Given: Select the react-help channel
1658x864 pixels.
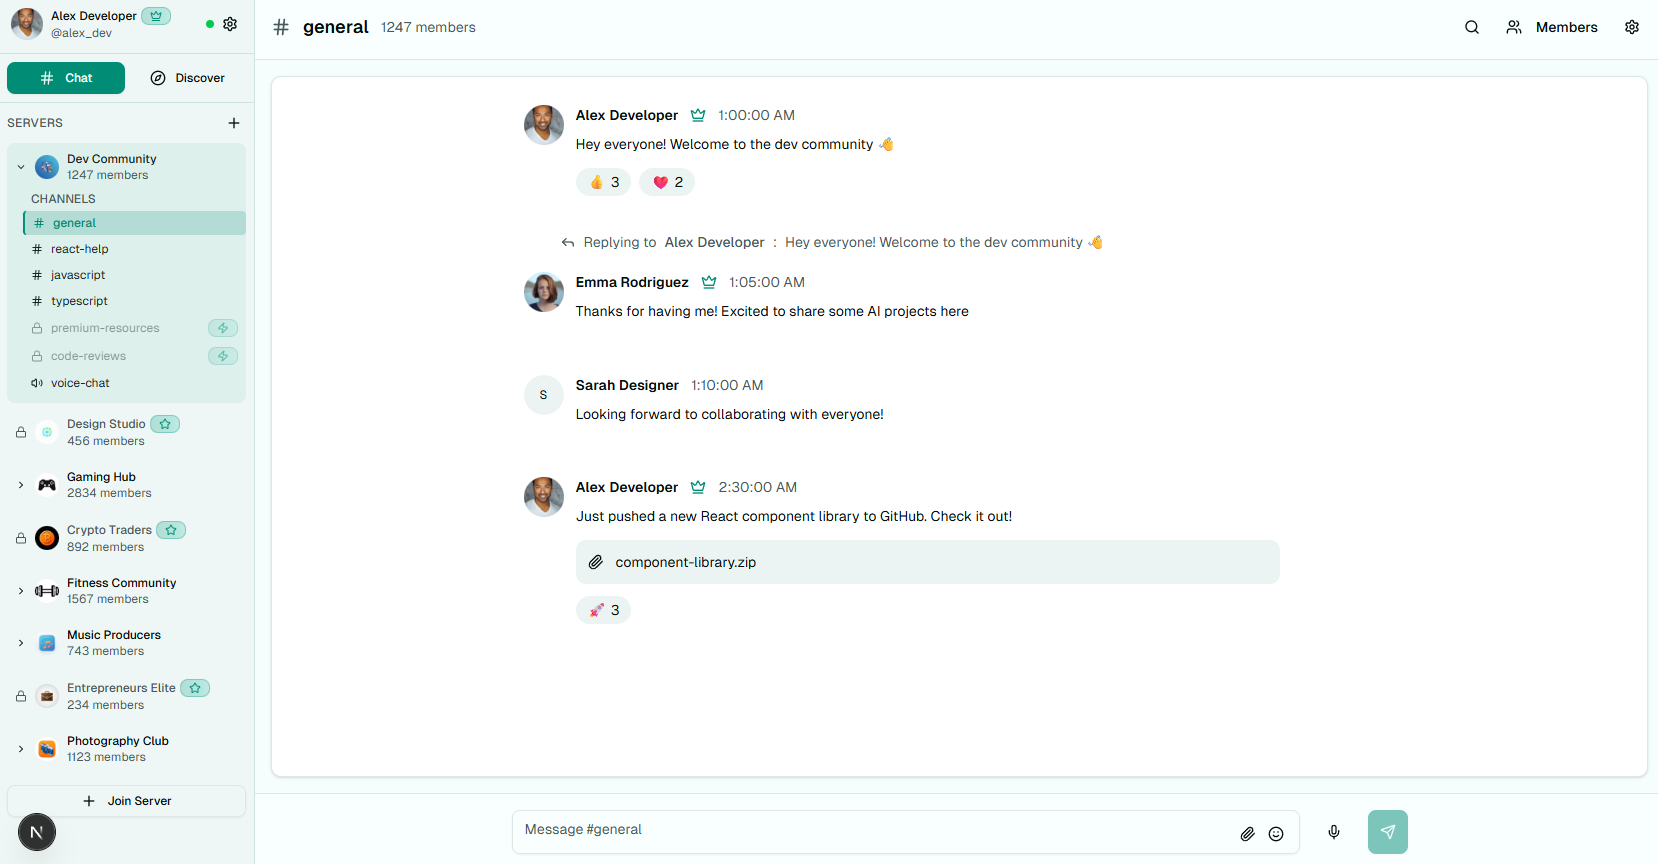Looking at the screenshot, I should click(80, 249).
